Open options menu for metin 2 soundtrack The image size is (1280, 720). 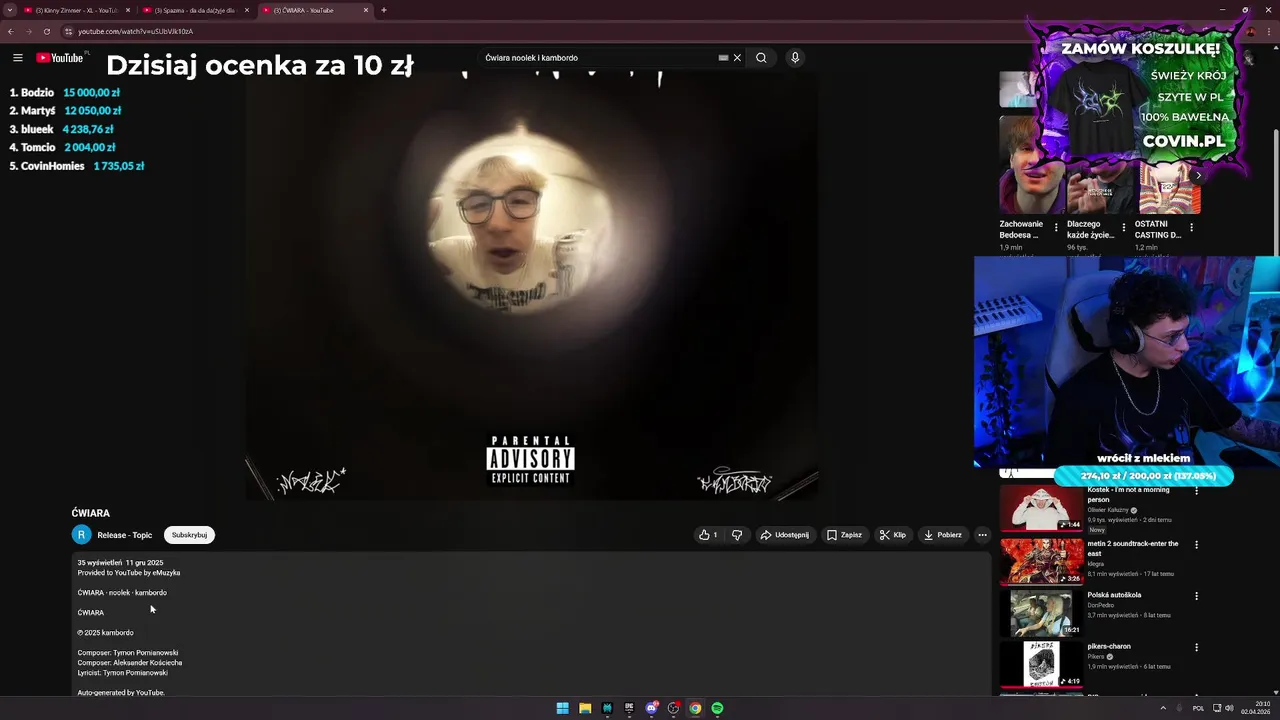click(x=1196, y=545)
